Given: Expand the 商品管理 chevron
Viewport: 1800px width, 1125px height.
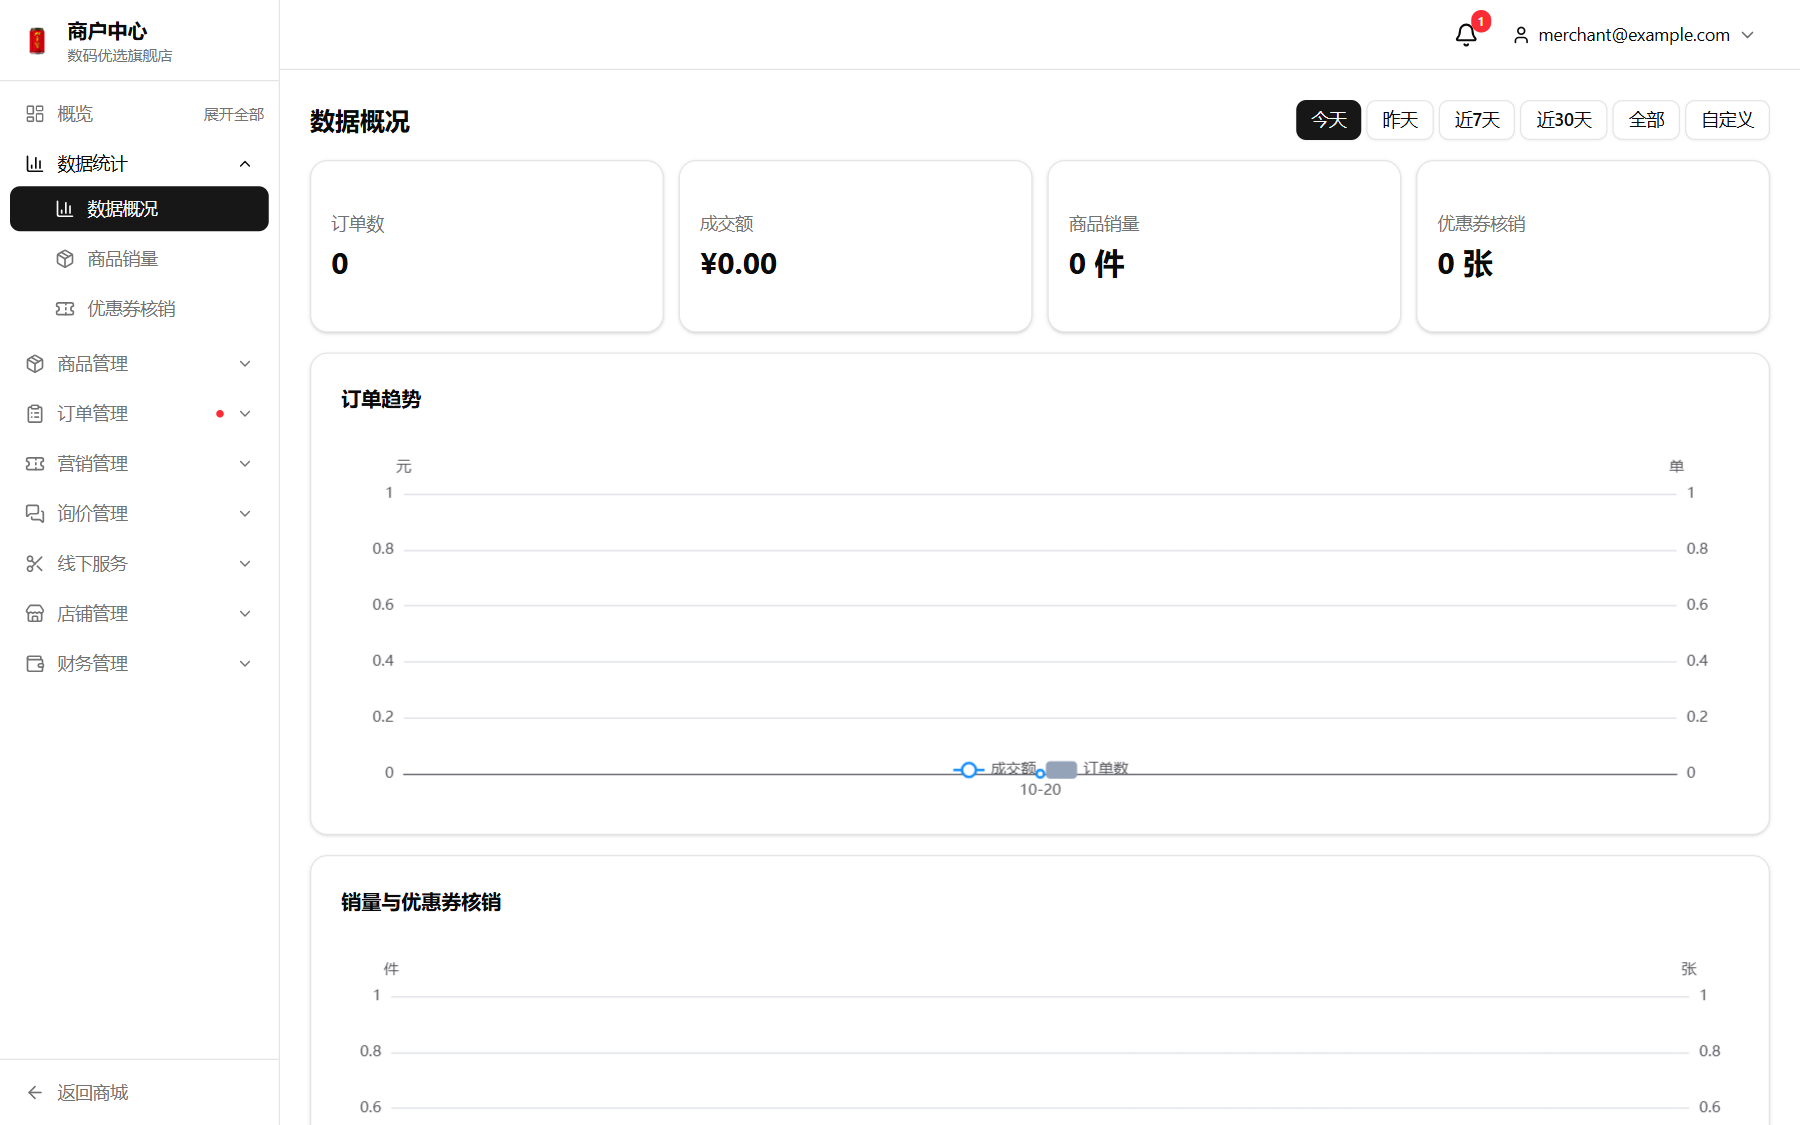Looking at the screenshot, I should (245, 364).
